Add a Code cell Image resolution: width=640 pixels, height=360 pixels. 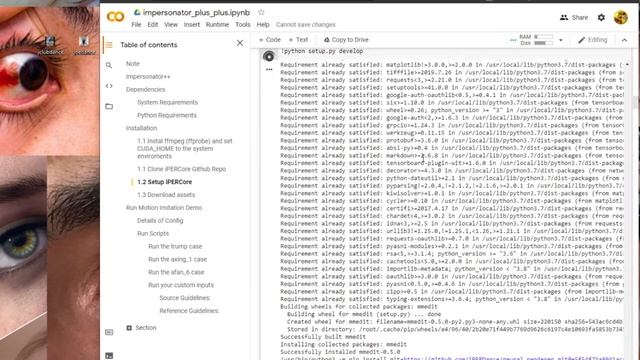(x=270, y=40)
